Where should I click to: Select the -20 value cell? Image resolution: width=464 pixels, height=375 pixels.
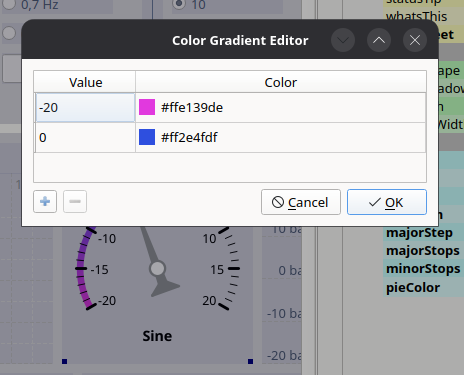[85, 108]
